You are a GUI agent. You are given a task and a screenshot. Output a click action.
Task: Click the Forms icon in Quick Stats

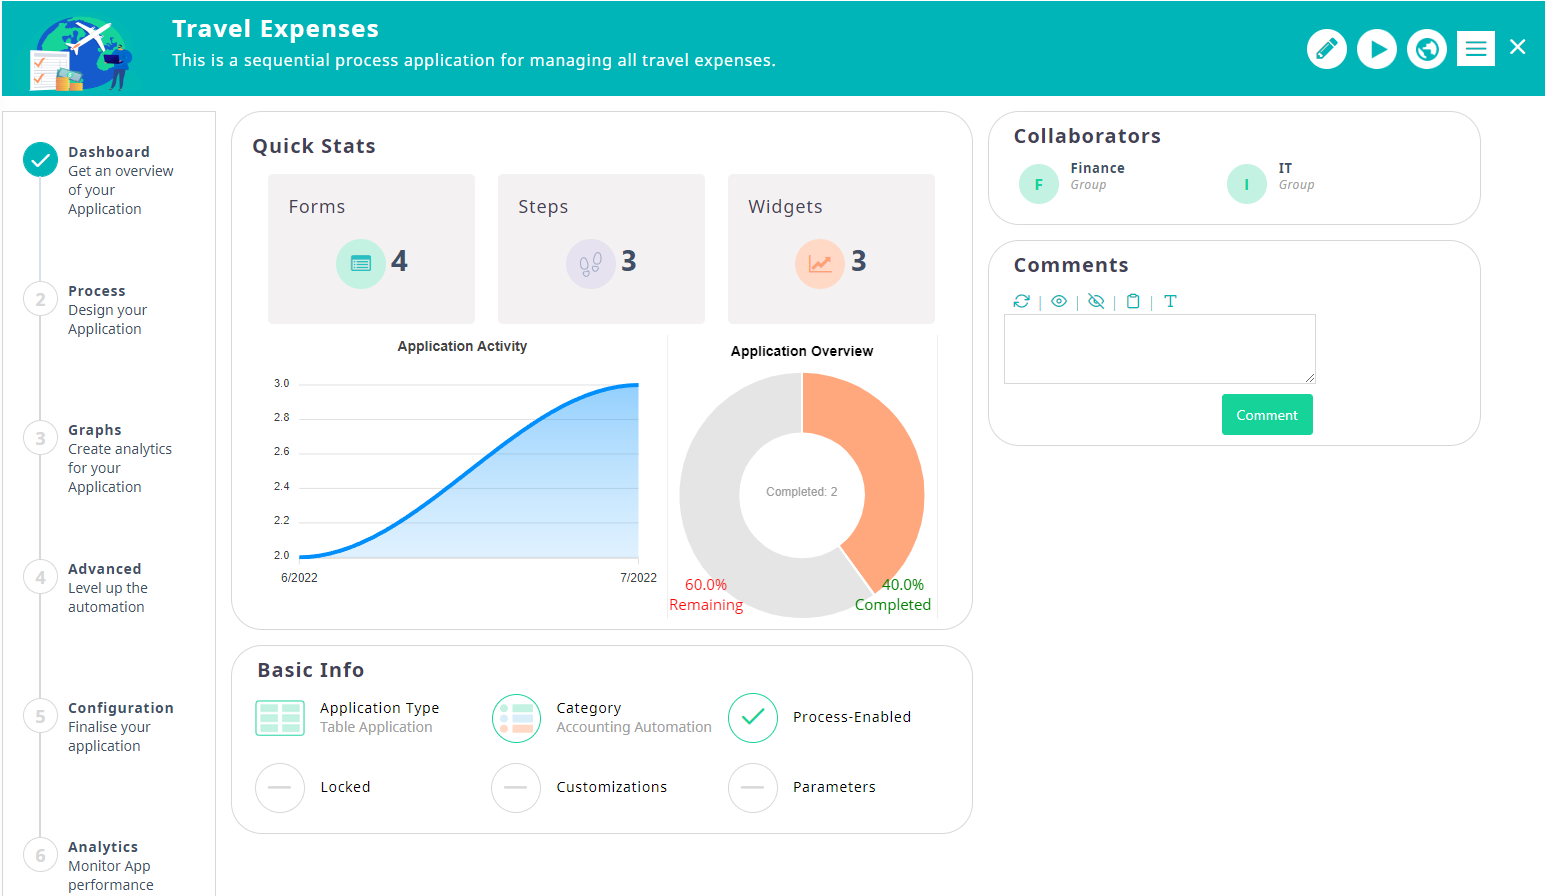(360, 262)
